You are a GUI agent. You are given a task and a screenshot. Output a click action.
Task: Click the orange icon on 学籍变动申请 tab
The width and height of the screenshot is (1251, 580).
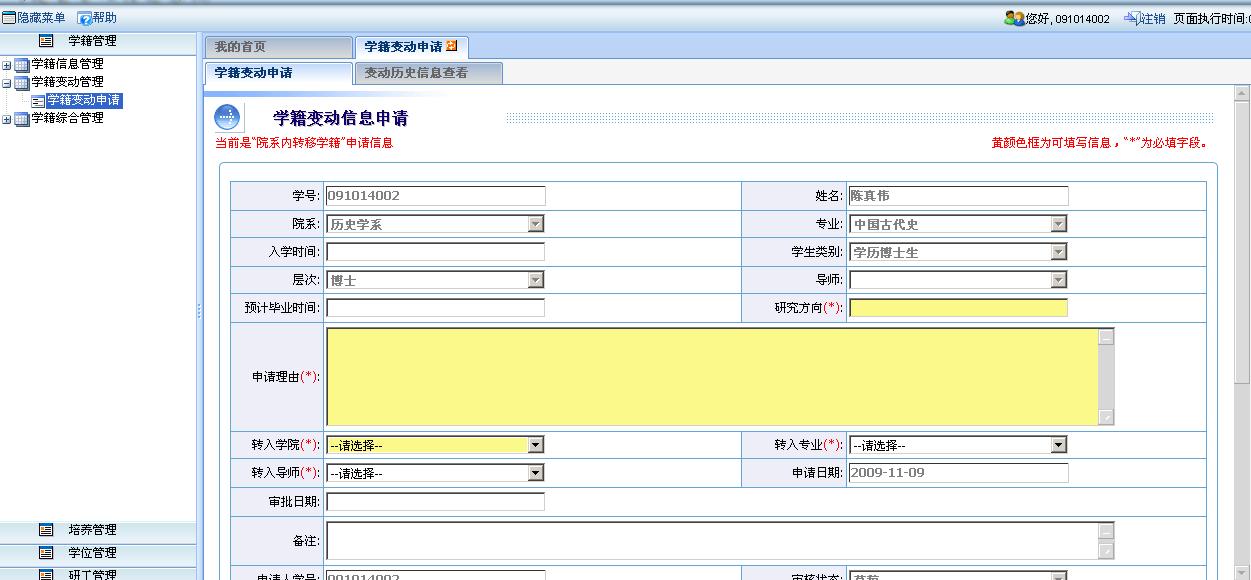point(452,46)
